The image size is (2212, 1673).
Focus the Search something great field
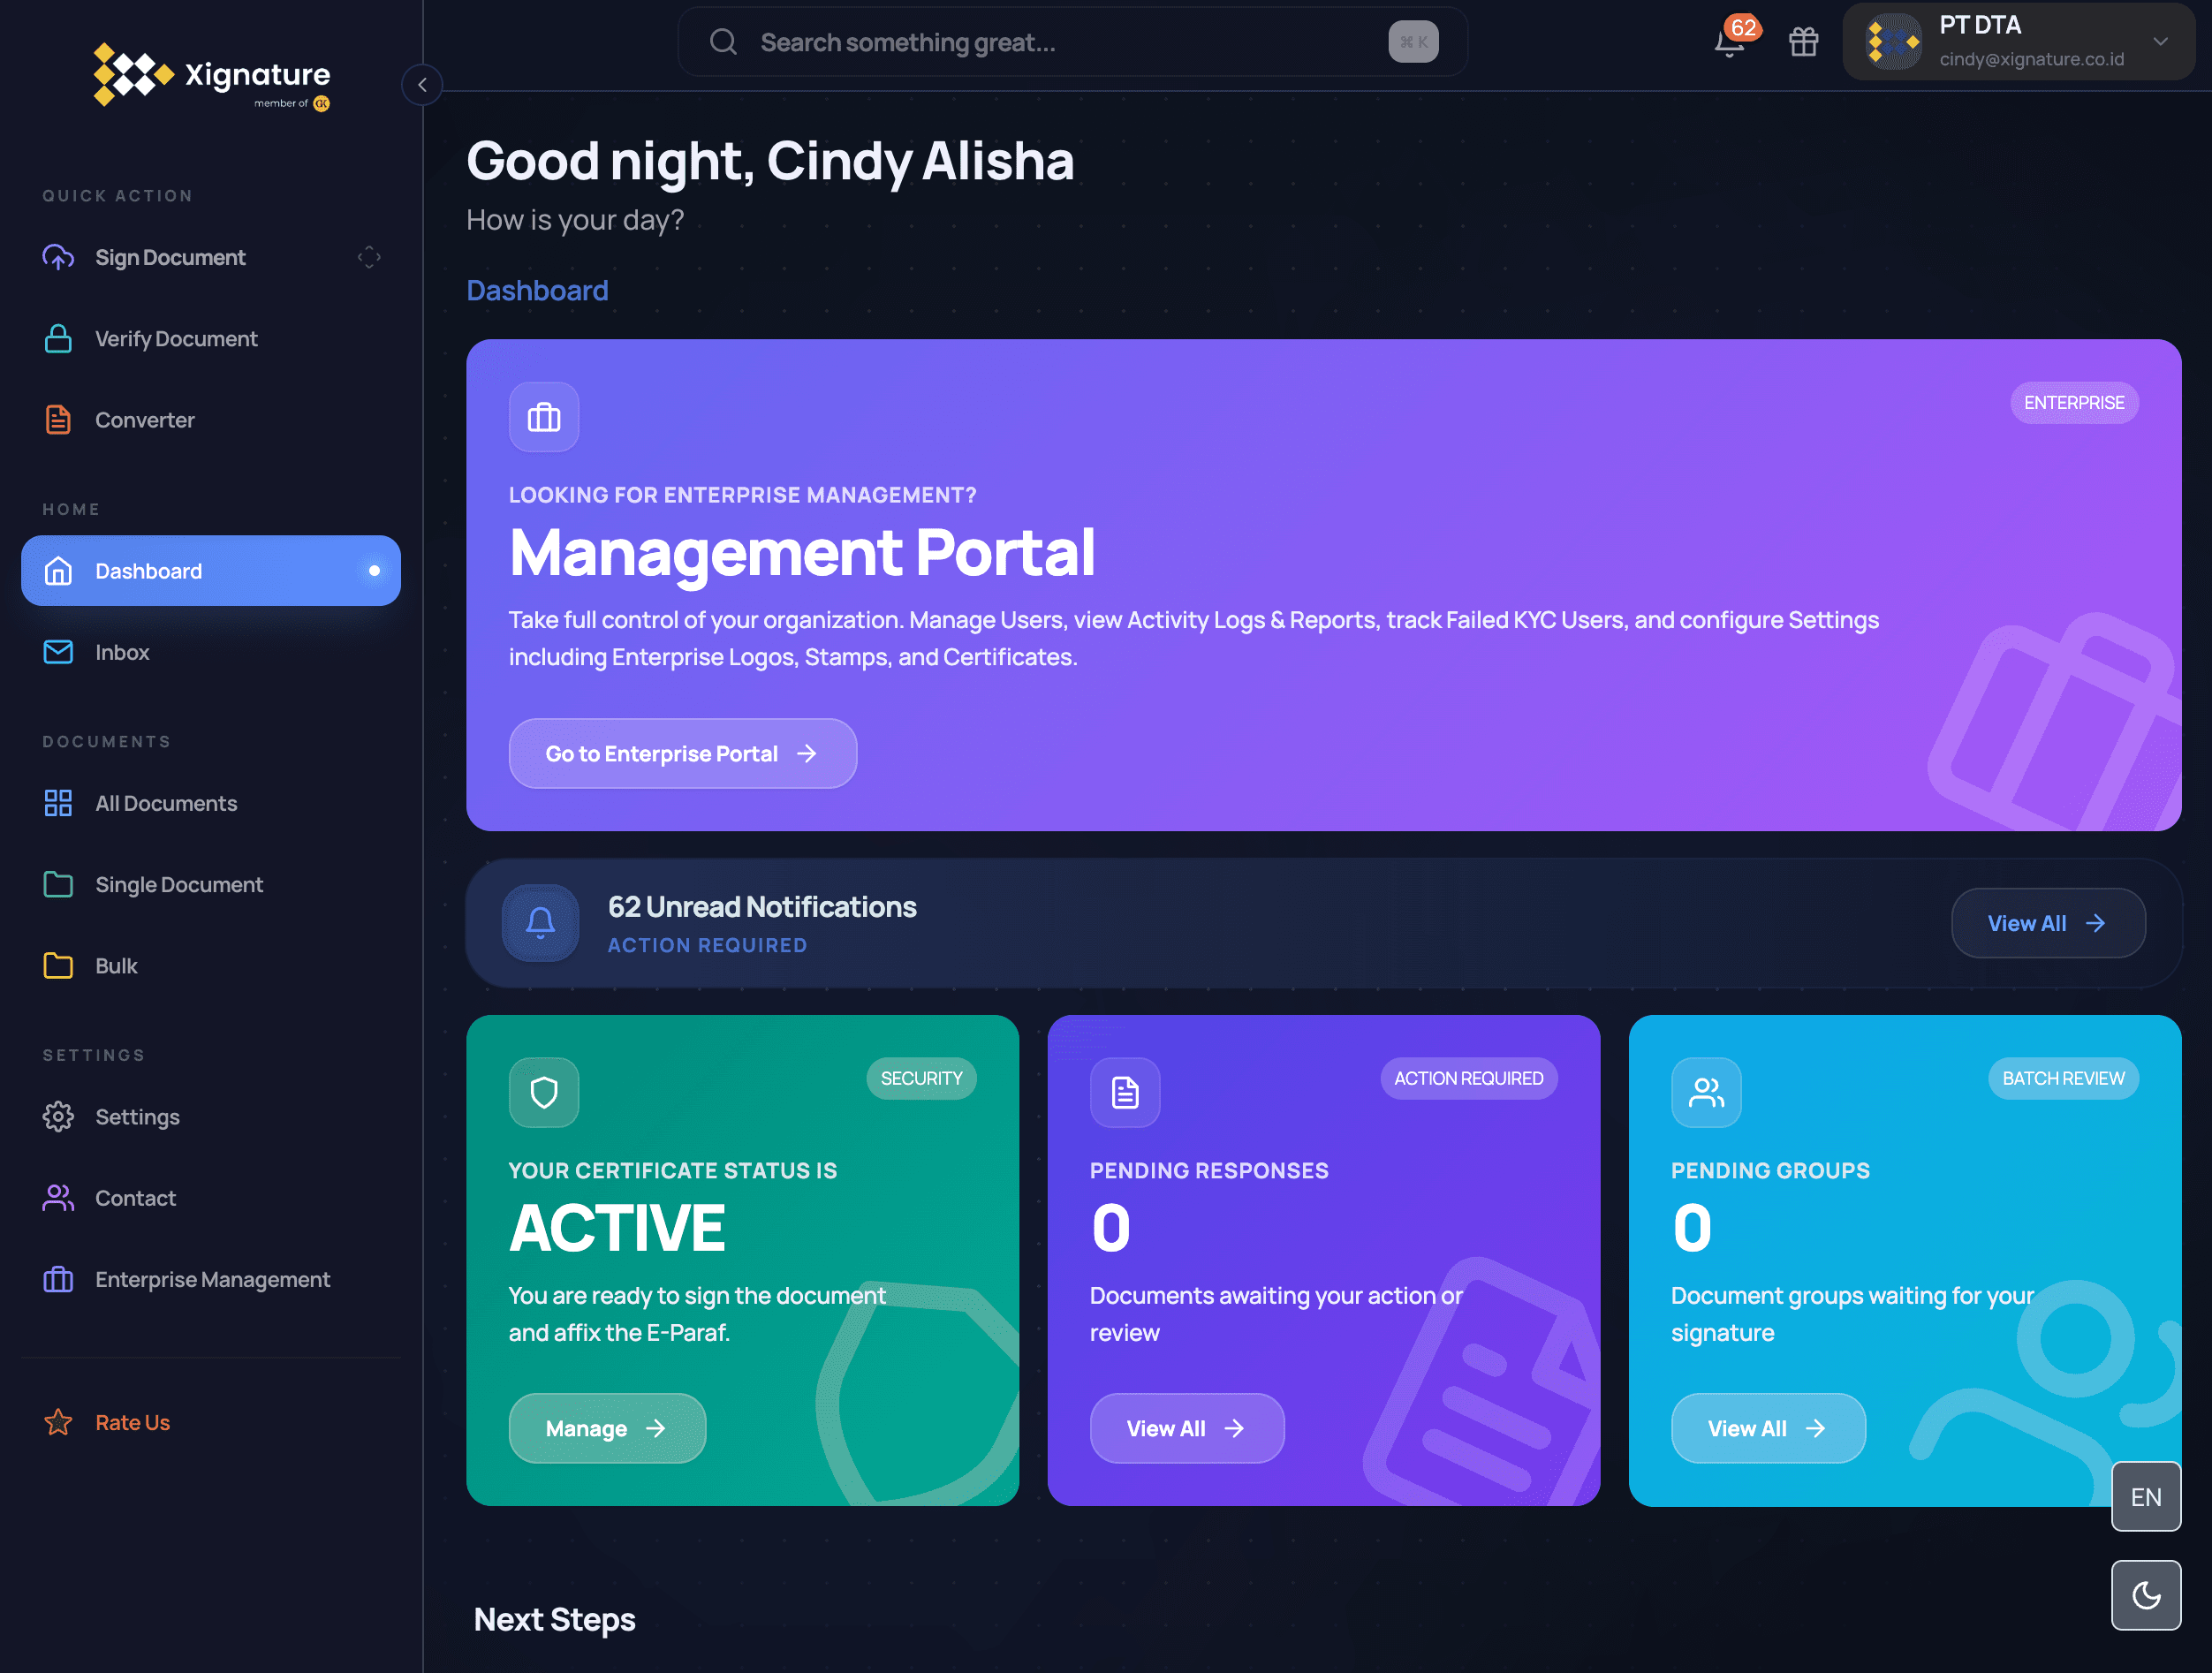1072,42
